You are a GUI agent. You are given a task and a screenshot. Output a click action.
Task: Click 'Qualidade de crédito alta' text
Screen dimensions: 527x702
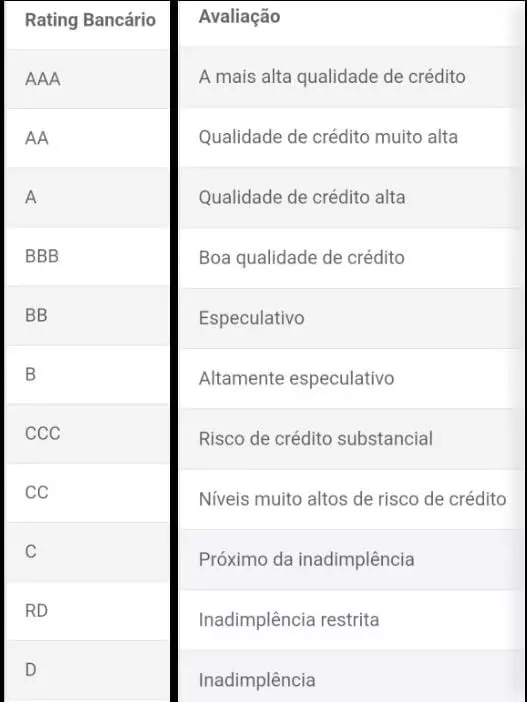point(302,197)
